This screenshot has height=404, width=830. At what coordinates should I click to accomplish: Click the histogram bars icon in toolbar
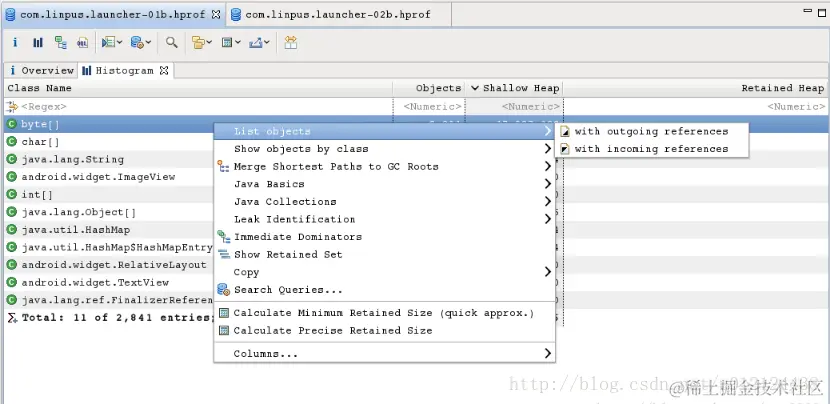click(38, 42)
